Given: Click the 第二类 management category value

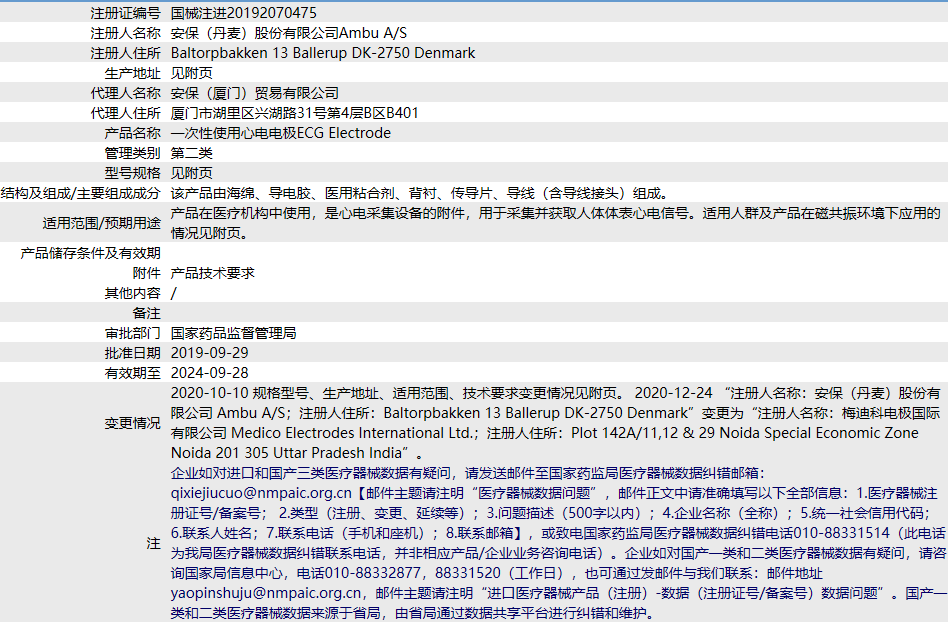Looking at the screenshot, I should [x=191, y=153].
